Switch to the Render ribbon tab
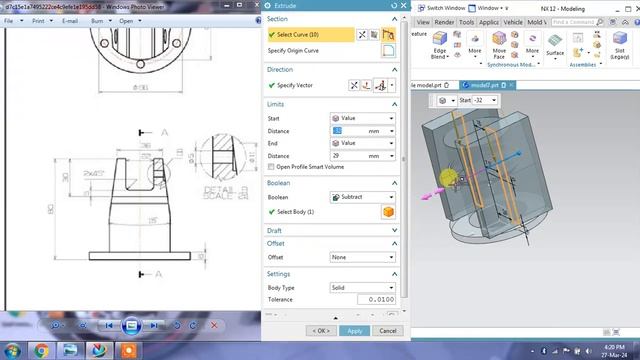This screenshot has width=640, height=360. click(444, 22)
